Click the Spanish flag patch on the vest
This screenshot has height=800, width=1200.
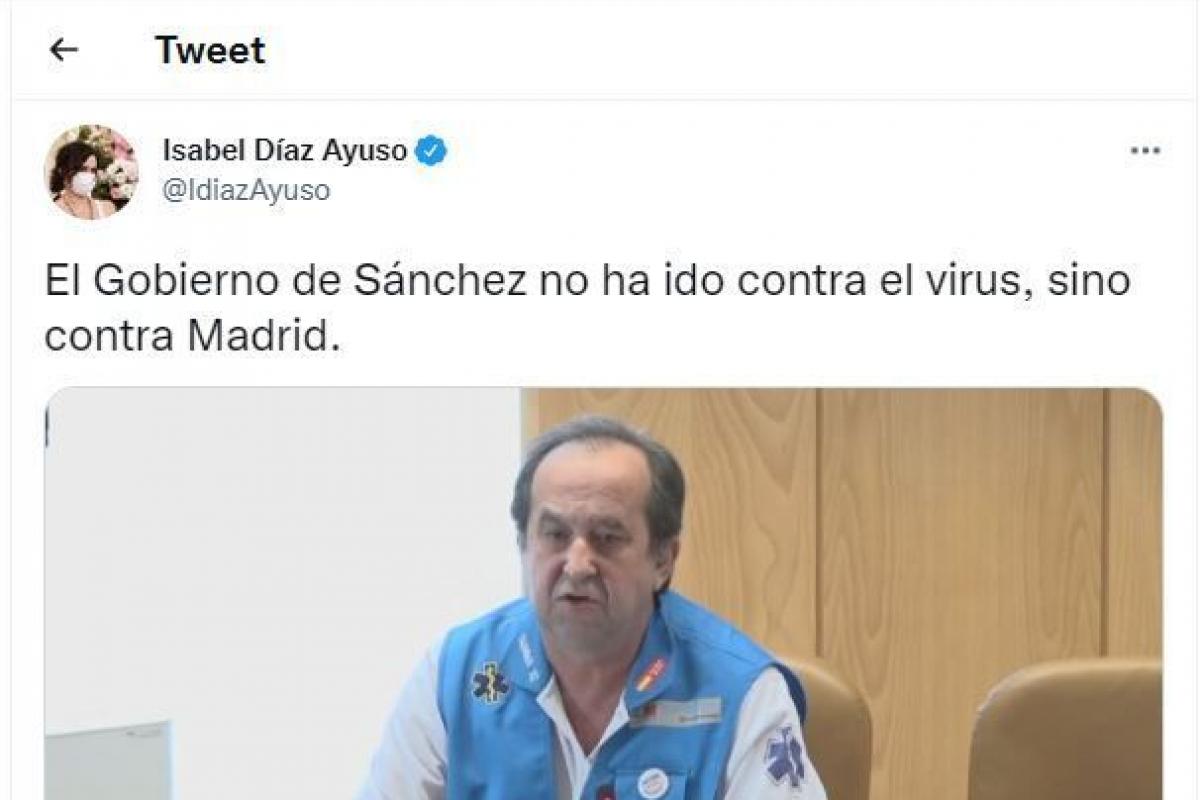[651, 674]
